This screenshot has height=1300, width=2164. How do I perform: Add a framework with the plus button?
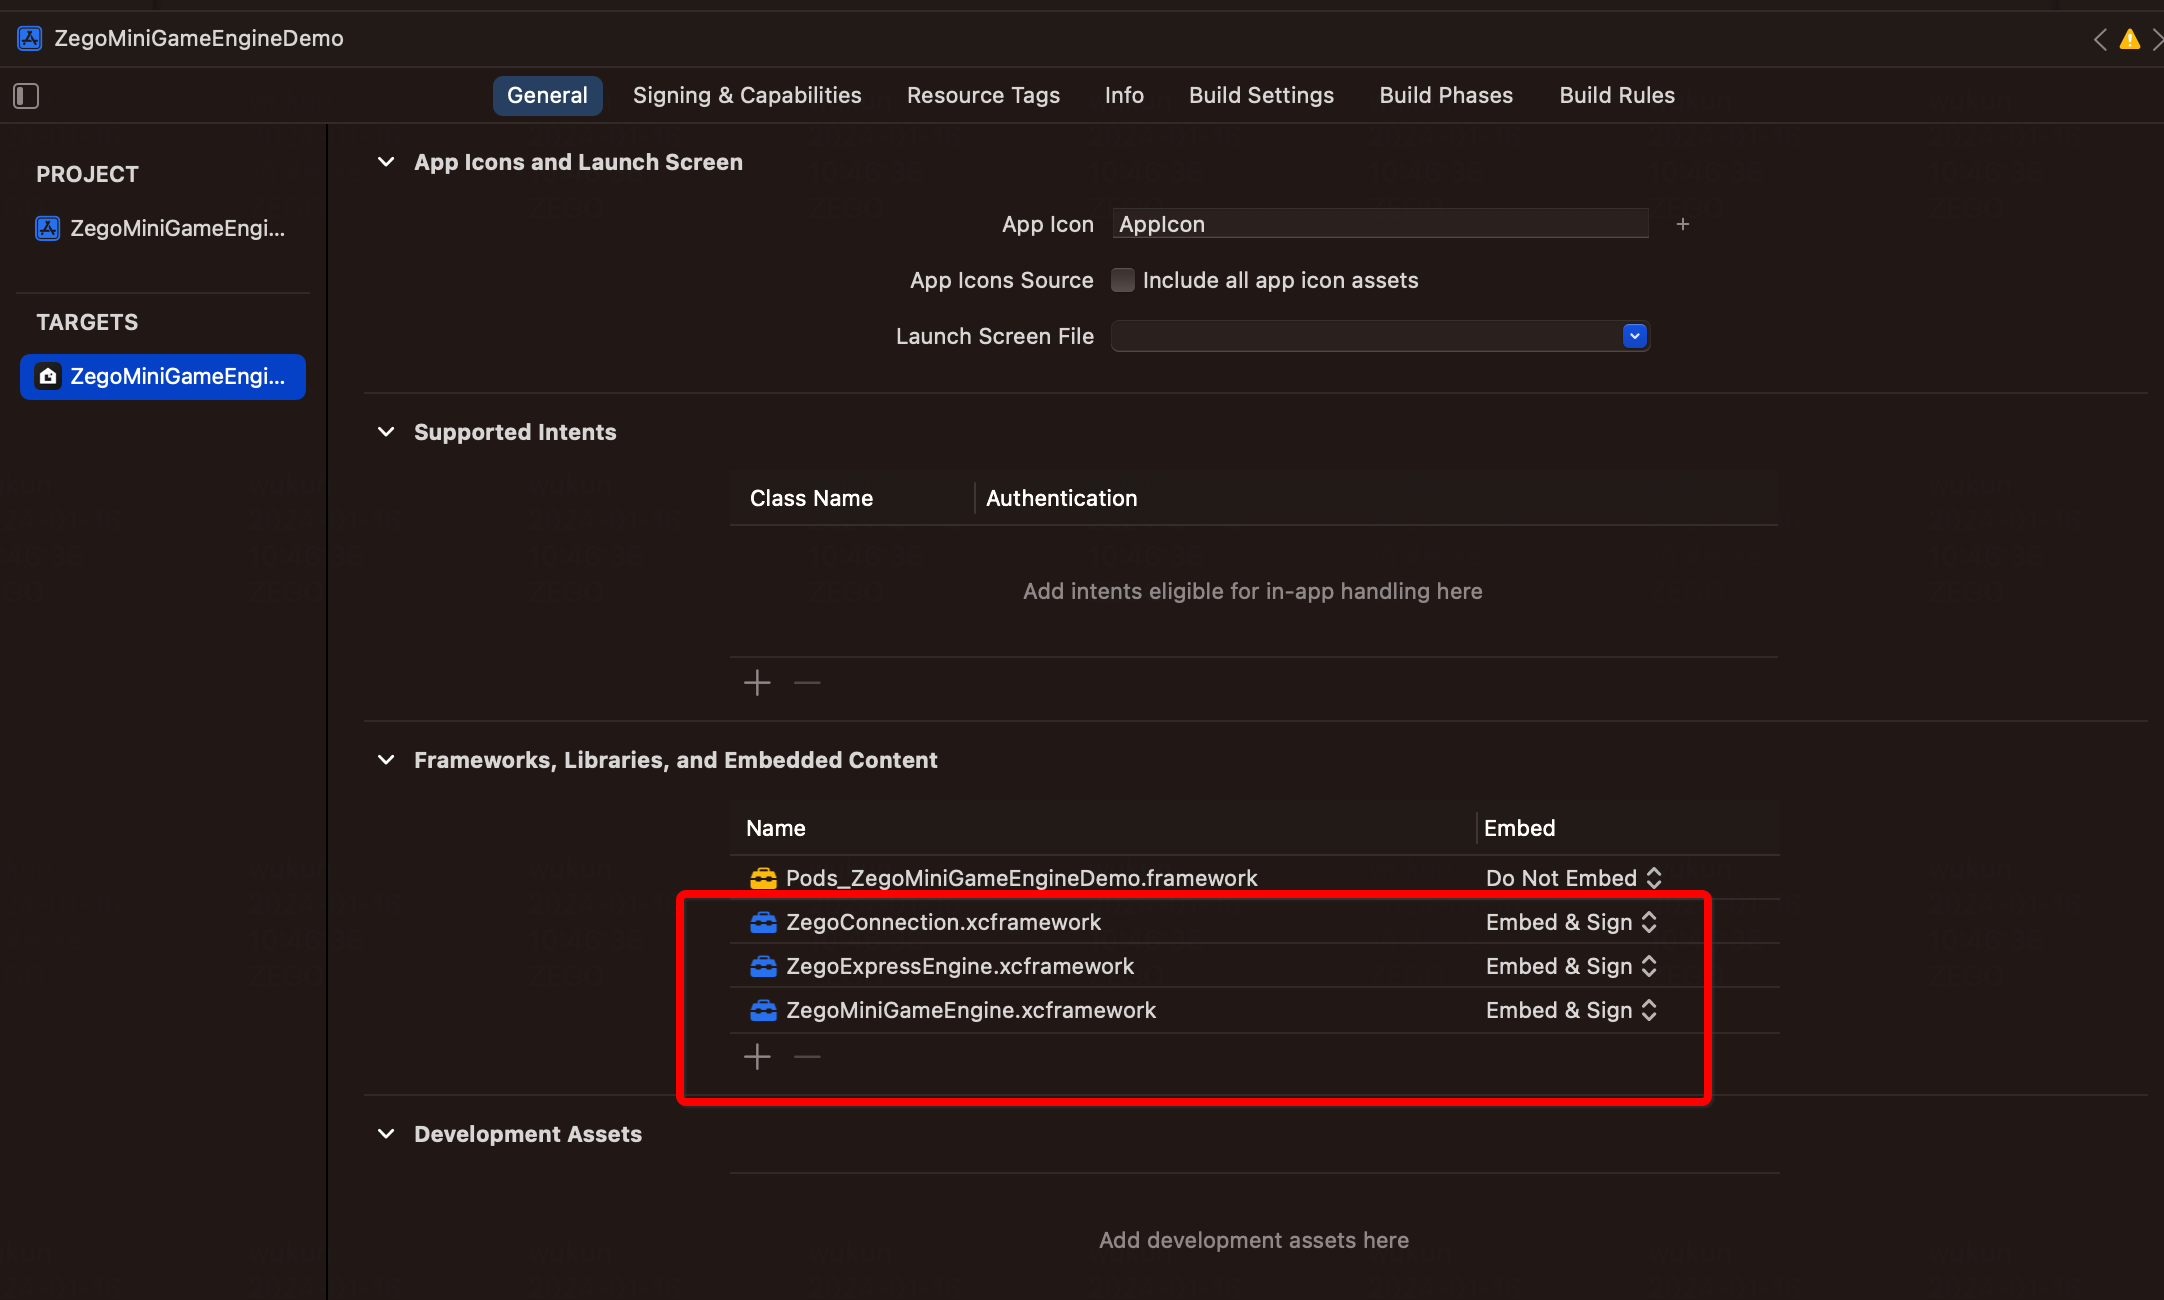tap(758, 1057)
